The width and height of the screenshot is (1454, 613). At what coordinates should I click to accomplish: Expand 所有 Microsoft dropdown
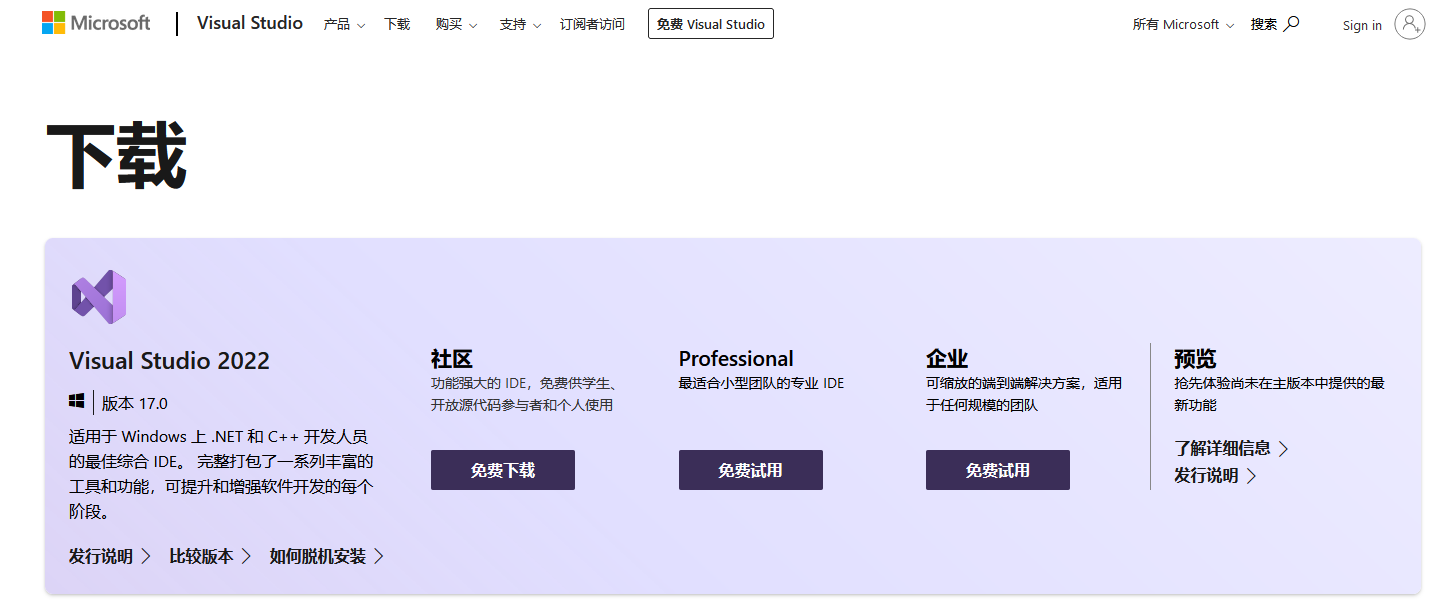point(1183,24)
